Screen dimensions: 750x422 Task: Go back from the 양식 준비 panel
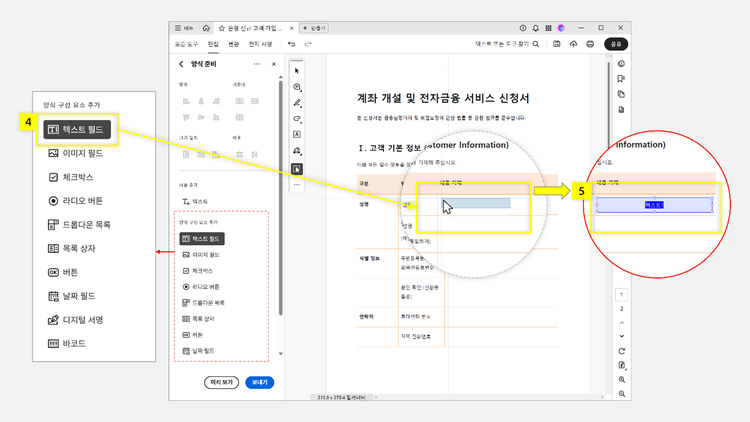pos(181,64)
